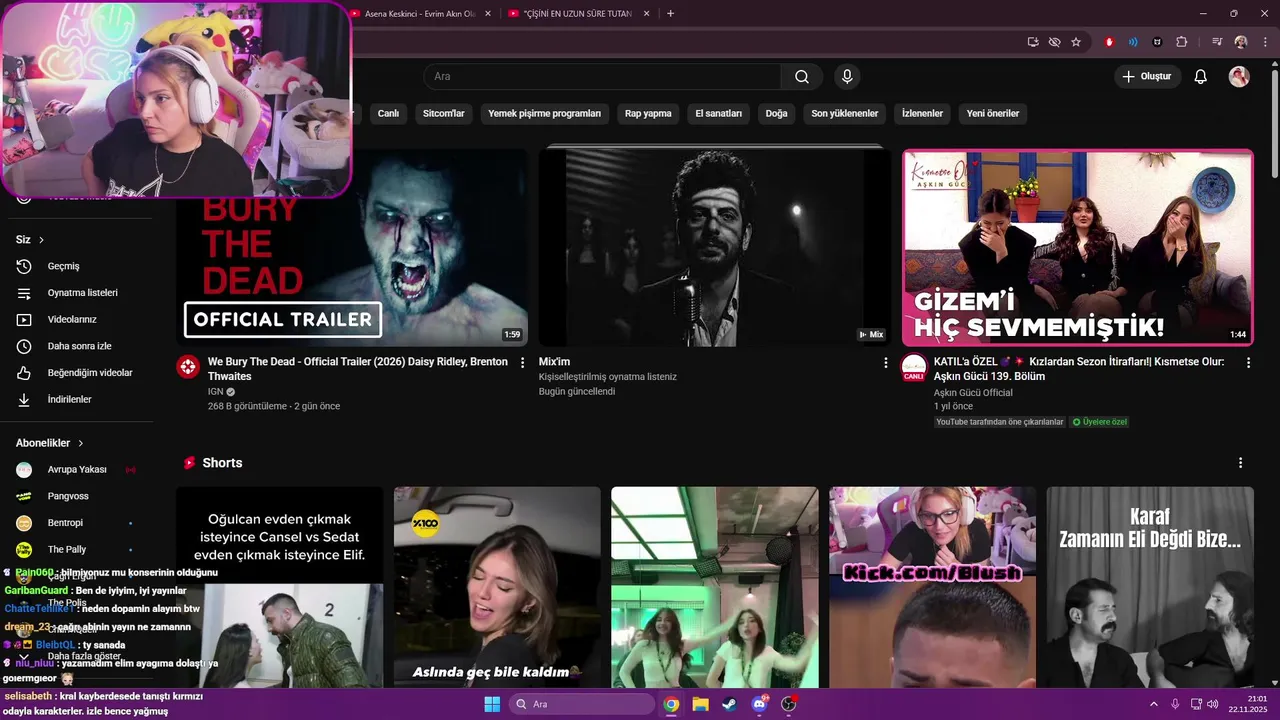
Task: Select the Son yüklenenler filter chip
Action: [844, 114]
